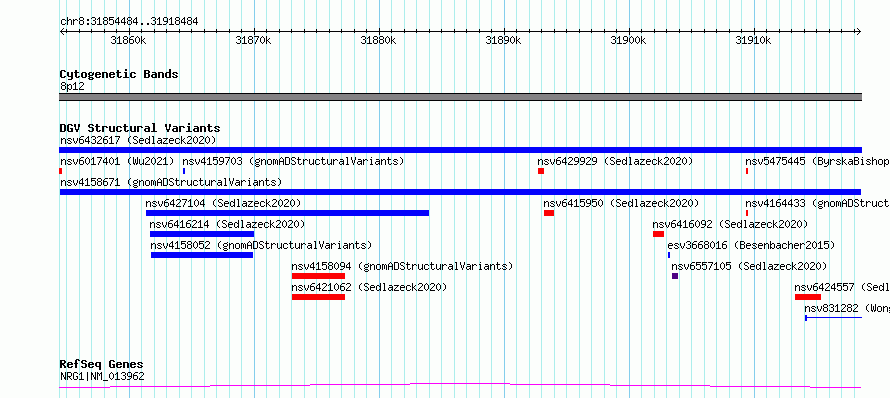Click the nsv6427104 blue variant bar
Viewport: 890px width, 398px height.
pyautogui.click(x=287, y=213)
